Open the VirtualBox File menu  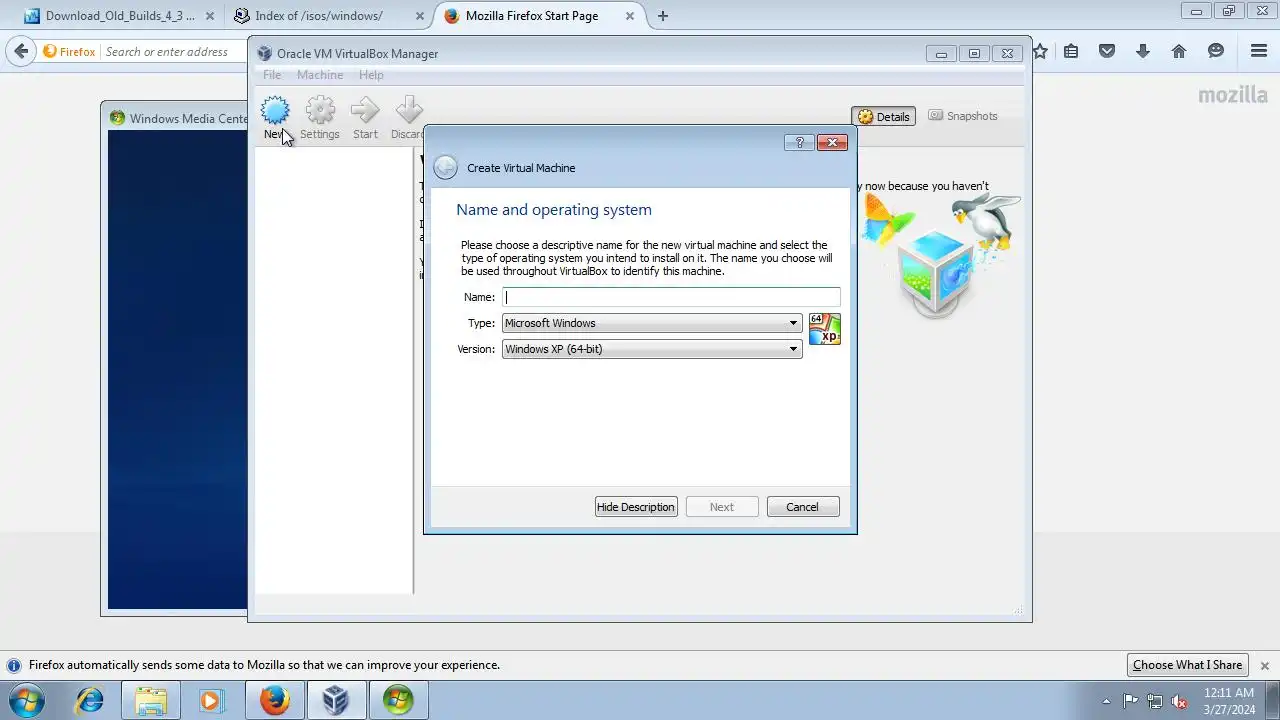(x=272, y=75)
